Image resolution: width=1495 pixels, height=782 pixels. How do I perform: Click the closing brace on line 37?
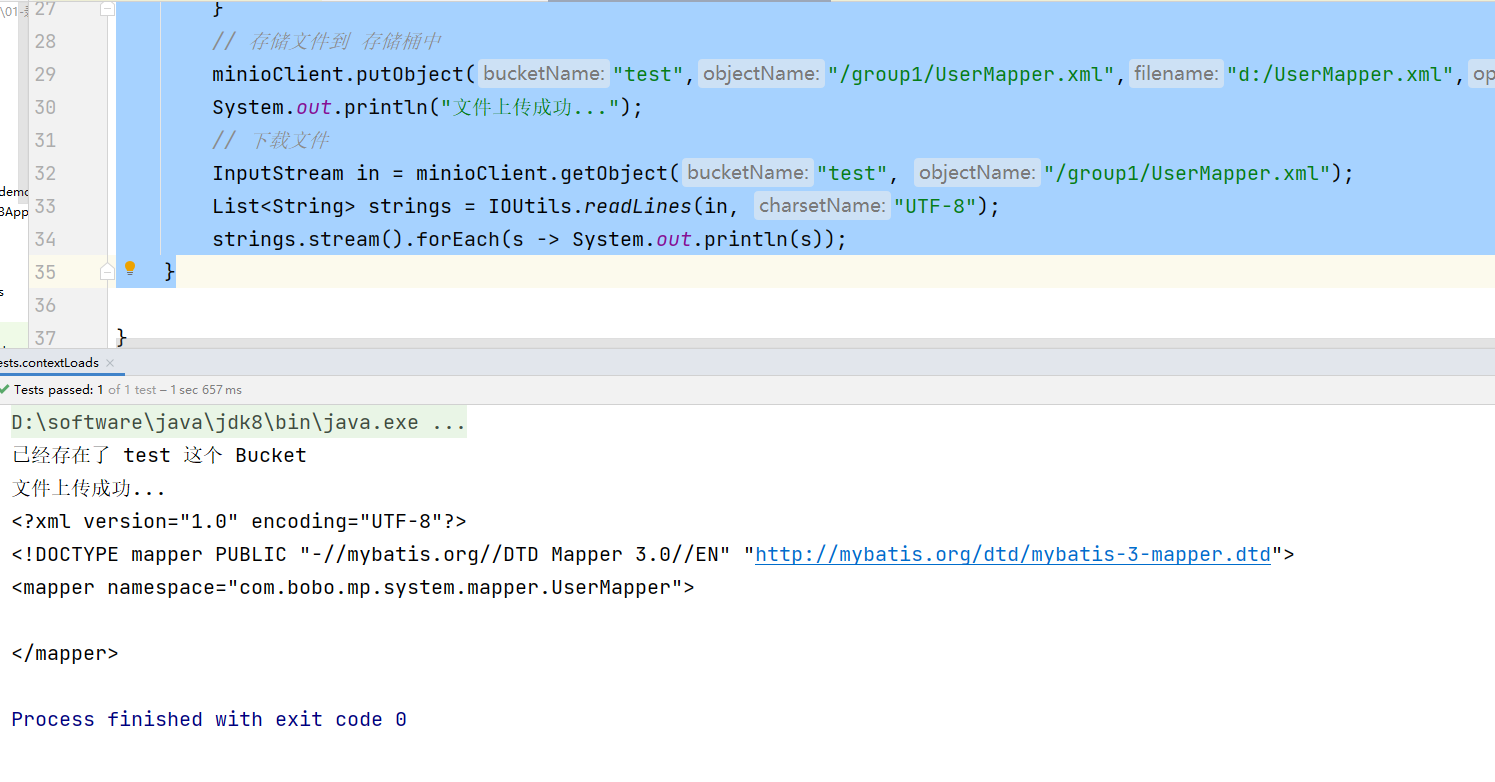122,336
